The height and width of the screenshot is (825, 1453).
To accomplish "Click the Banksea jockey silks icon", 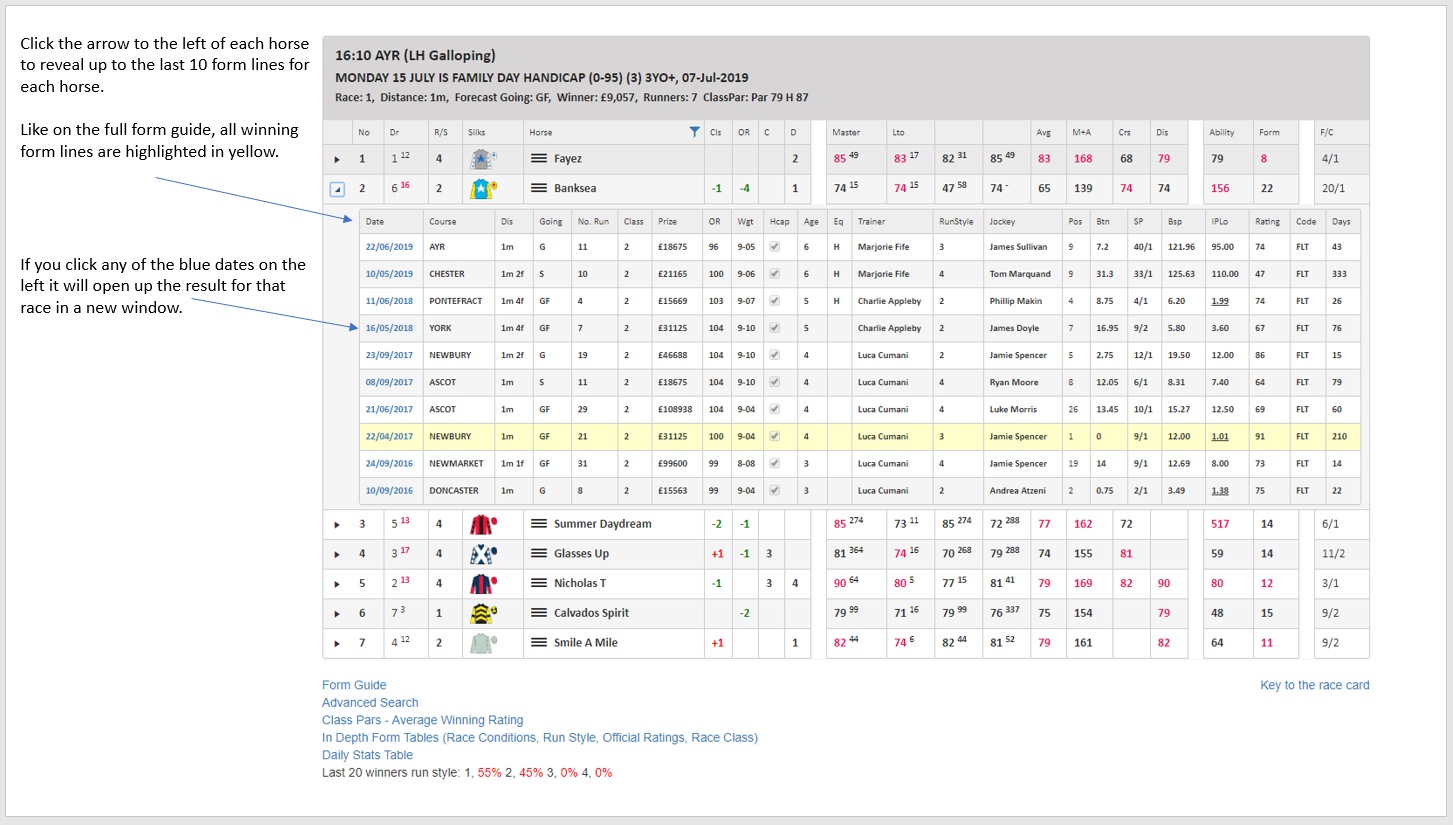I will pyautogui.click(x=485, y=188).
